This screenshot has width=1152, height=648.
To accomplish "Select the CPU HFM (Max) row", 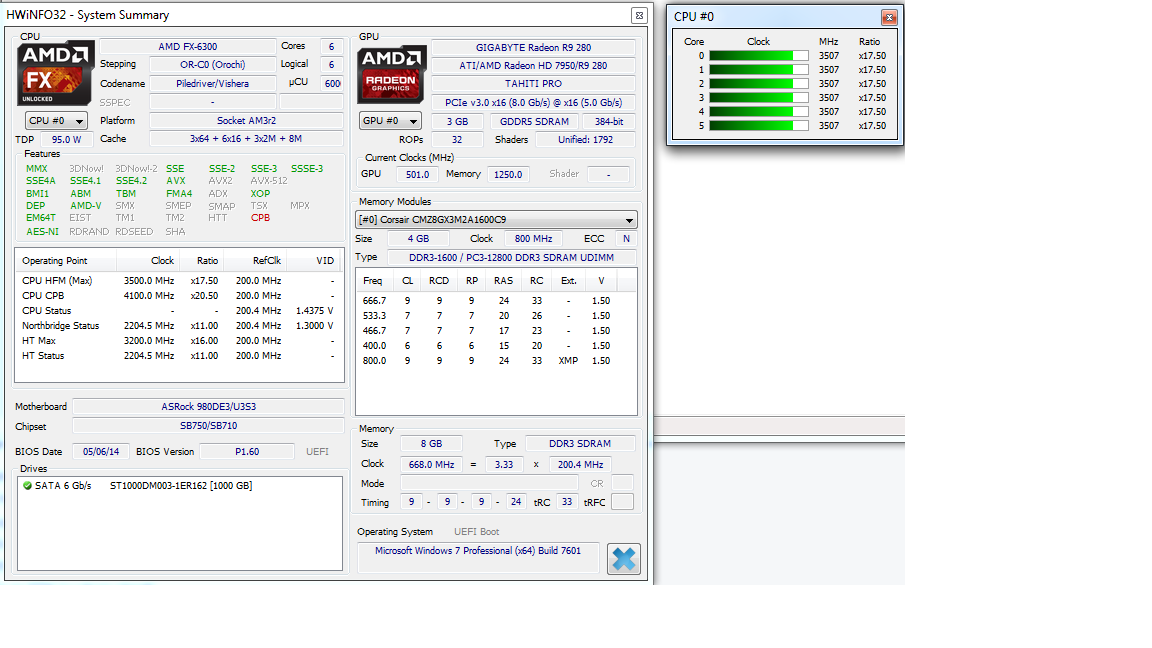I will tap(179, 281).
